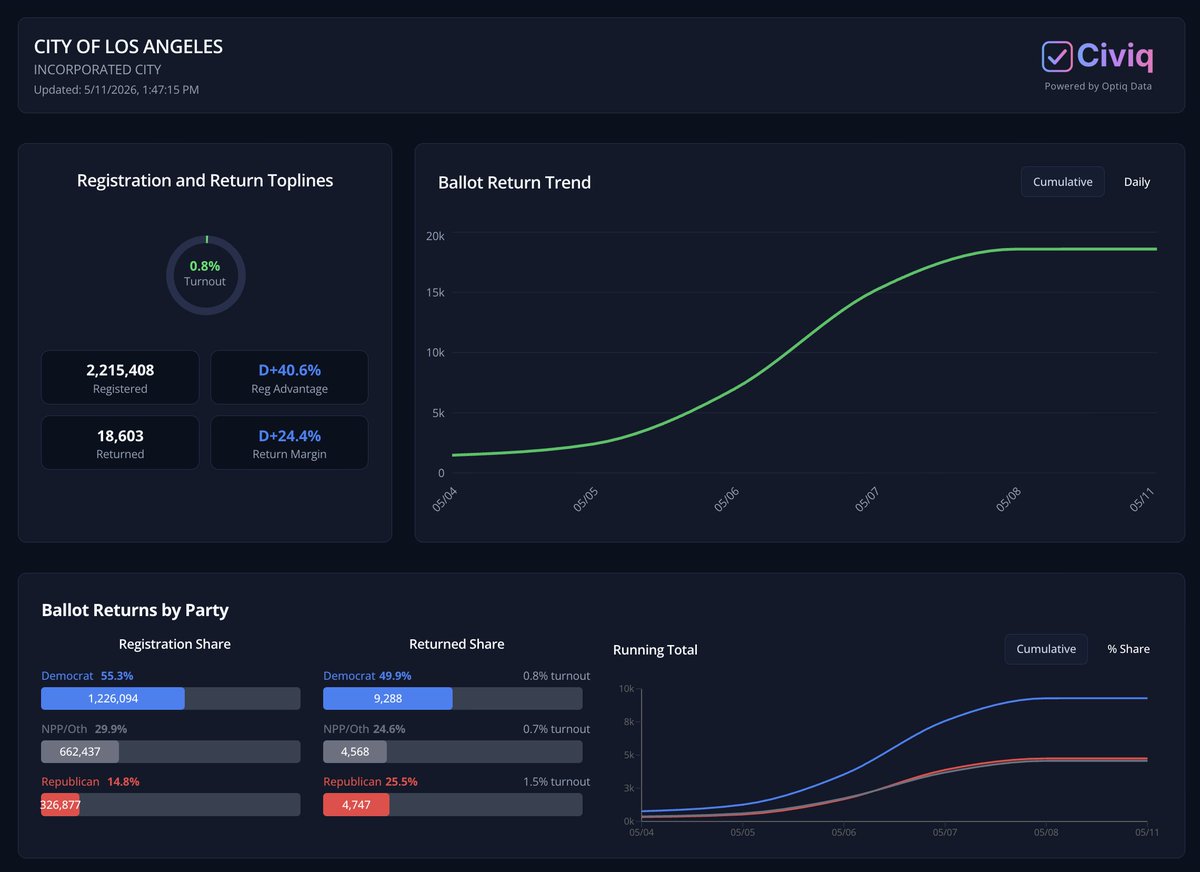Click the Republican 14.8% registration label
Image resolution: width=1200 pixels, height=872 pixels.
[90, 782]
